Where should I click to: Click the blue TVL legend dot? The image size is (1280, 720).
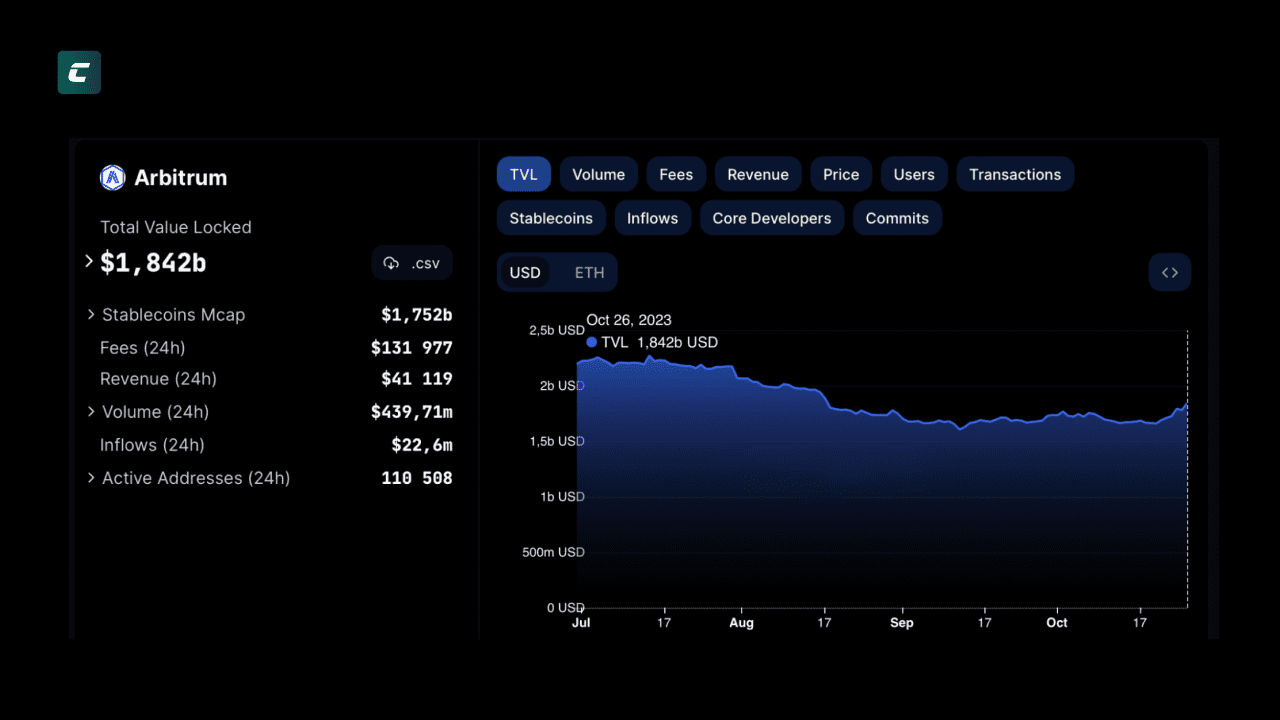592,342
